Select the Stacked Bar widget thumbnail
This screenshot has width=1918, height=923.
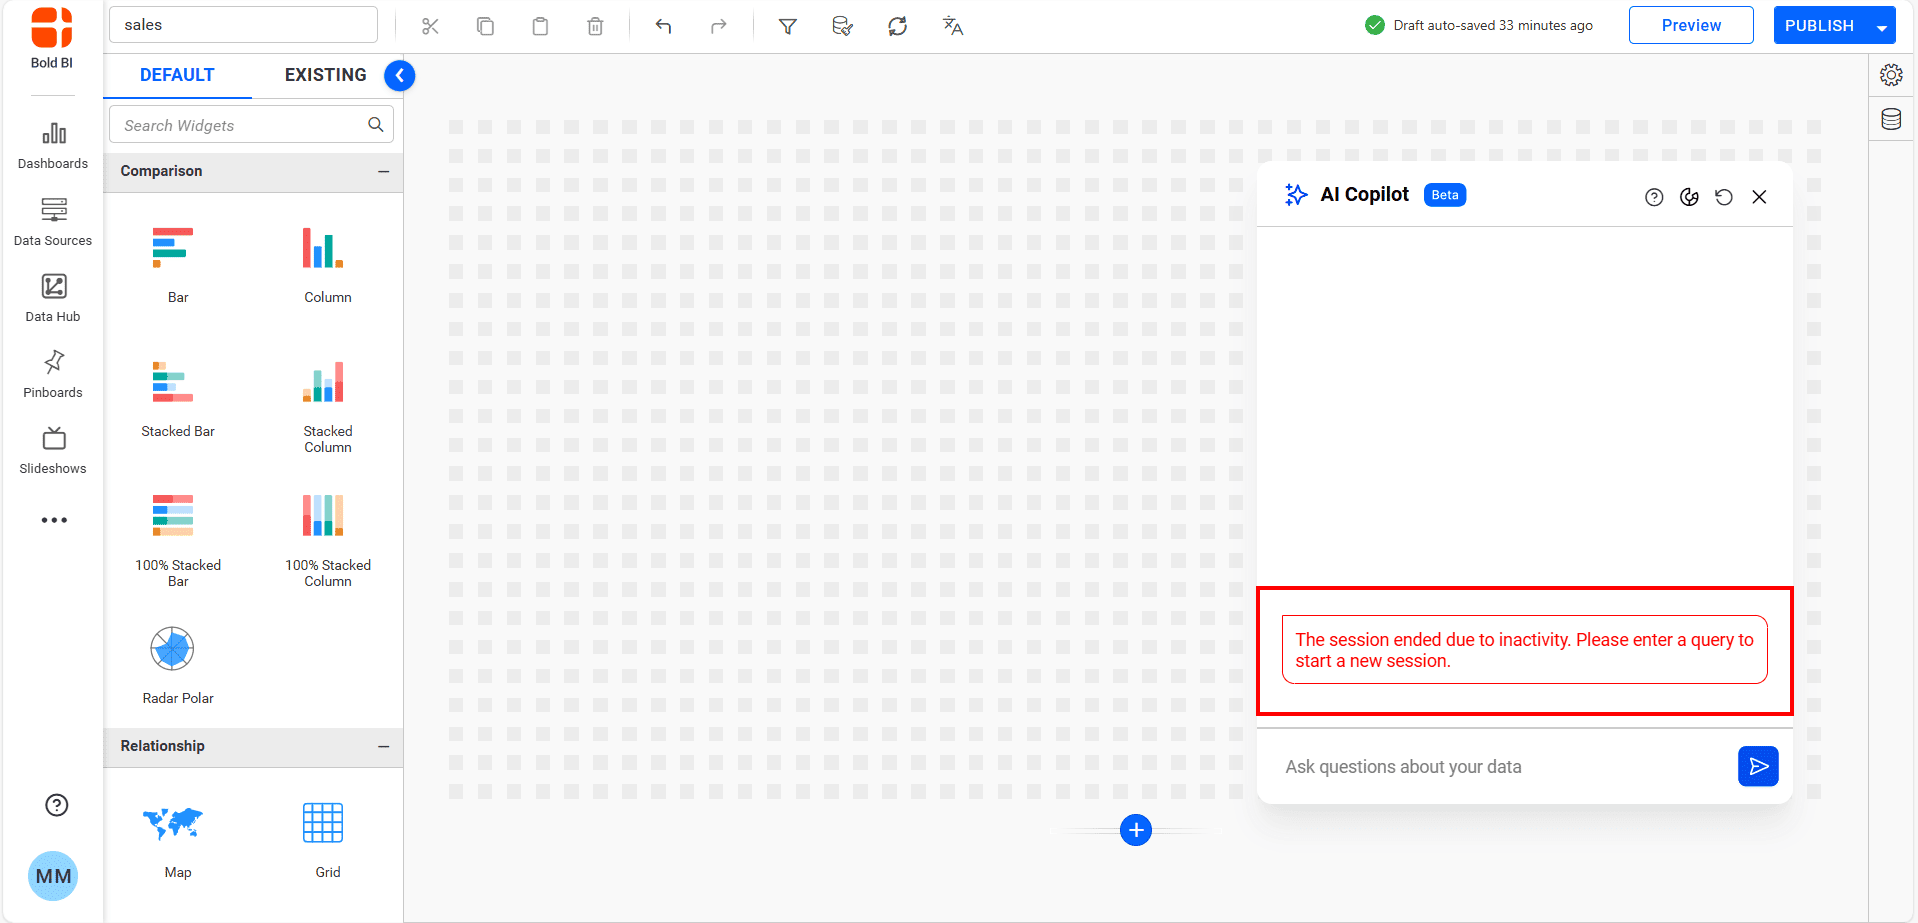(172, 382)
